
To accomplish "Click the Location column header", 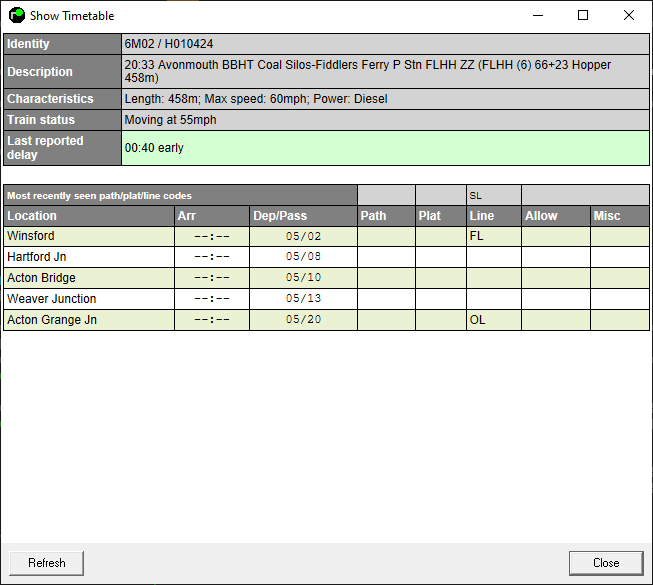I will point(88,216).
